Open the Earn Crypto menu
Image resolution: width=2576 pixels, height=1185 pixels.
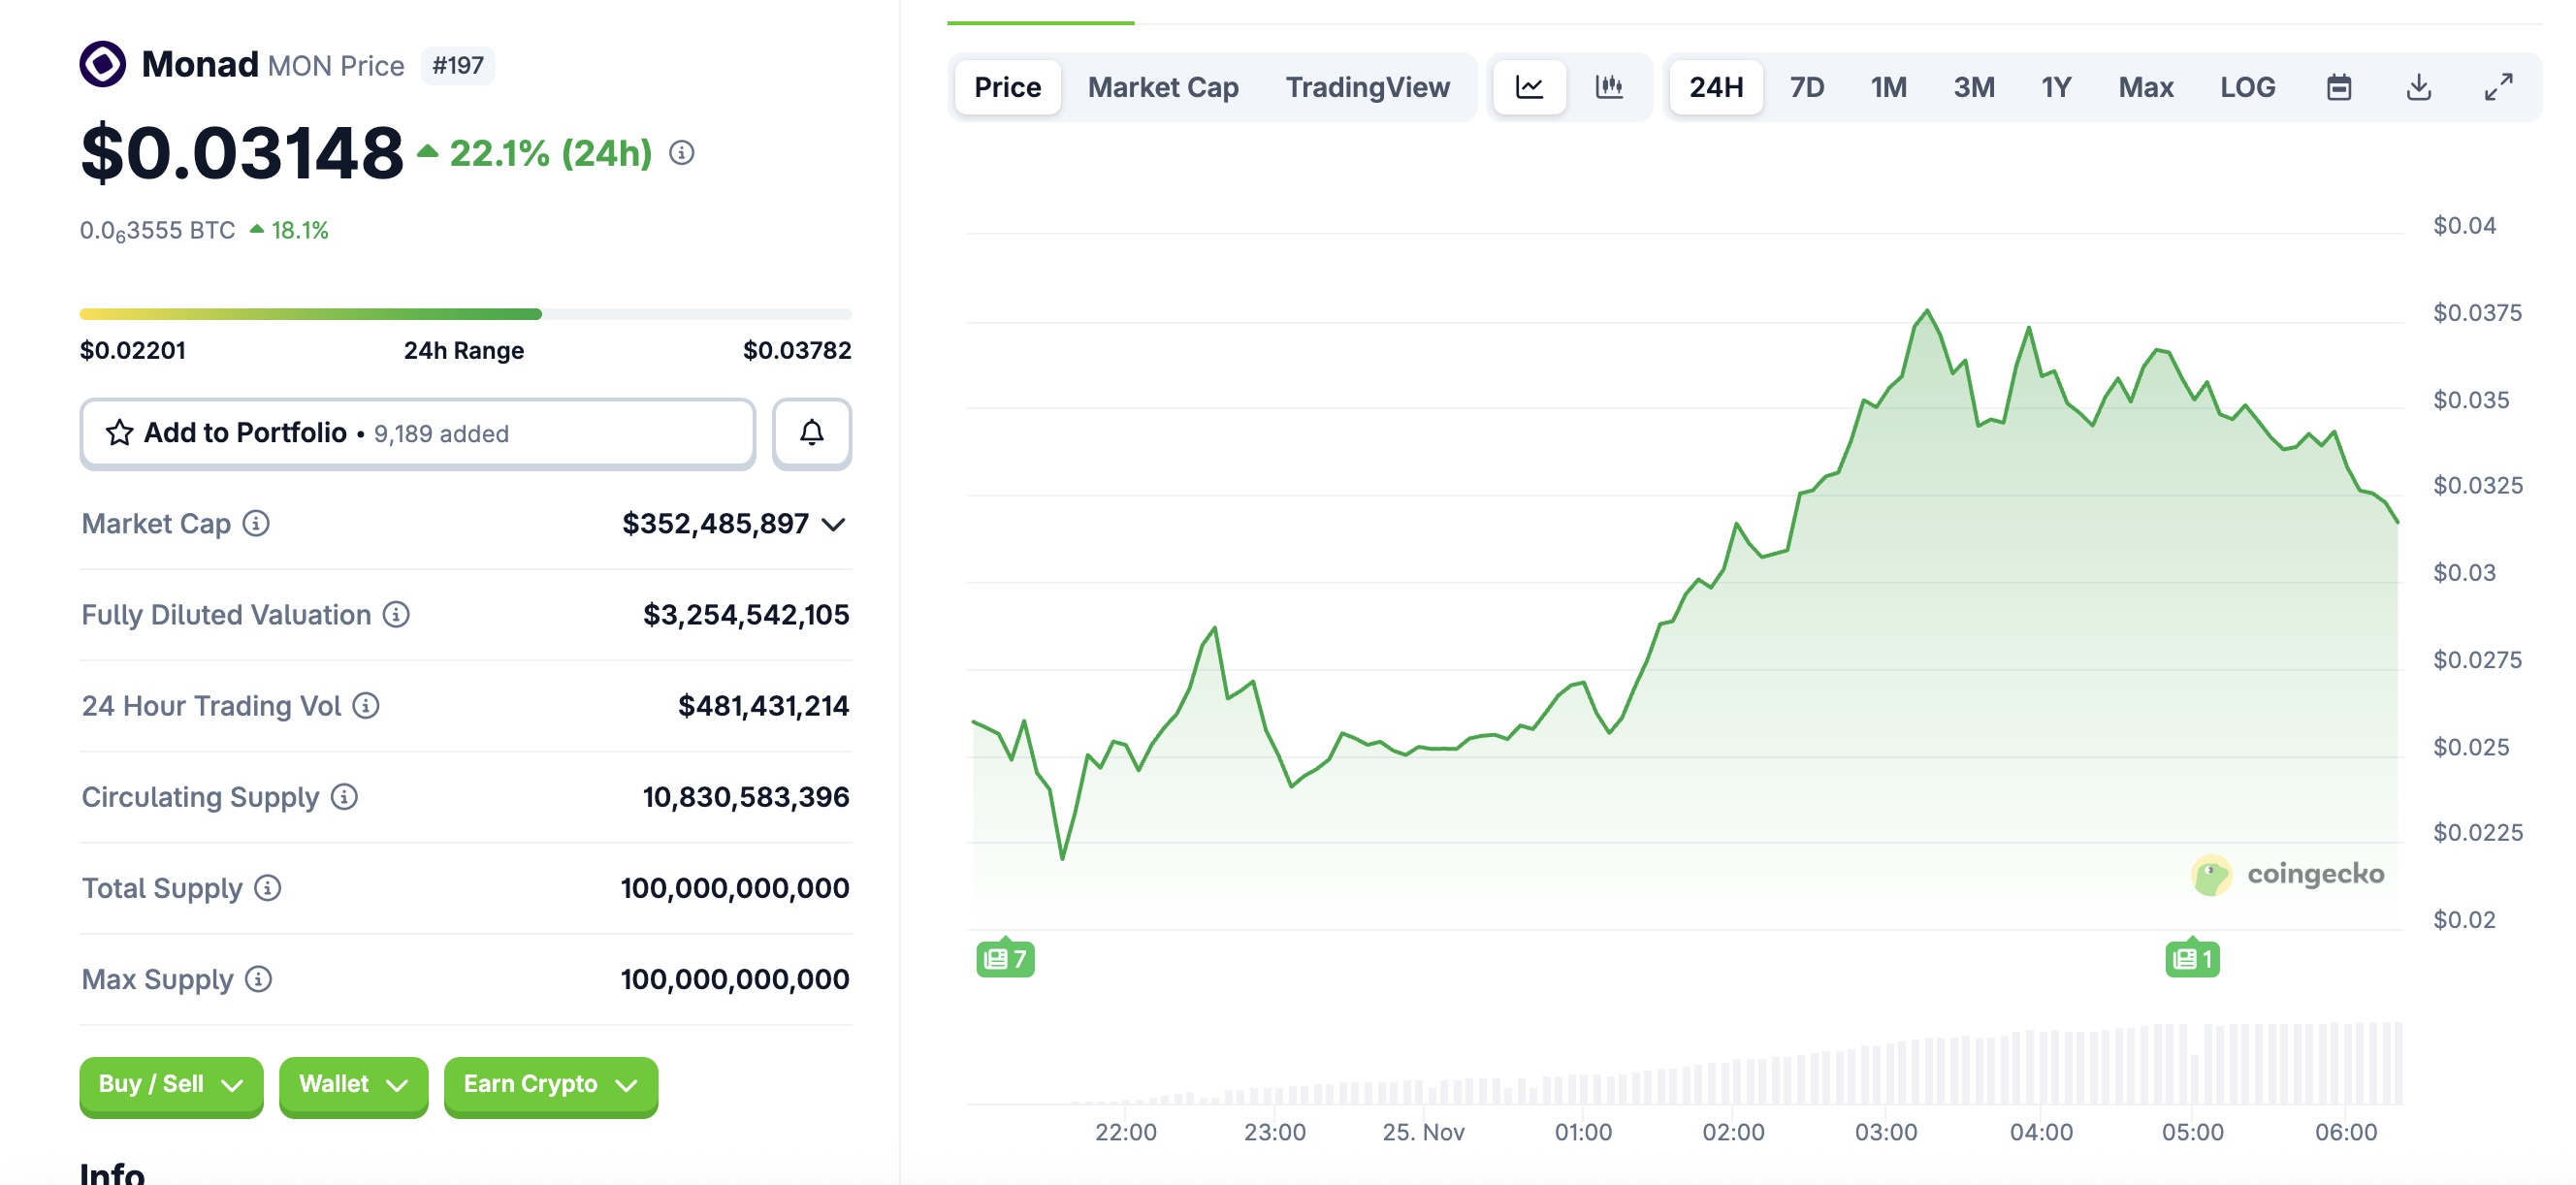[549, 1085]
